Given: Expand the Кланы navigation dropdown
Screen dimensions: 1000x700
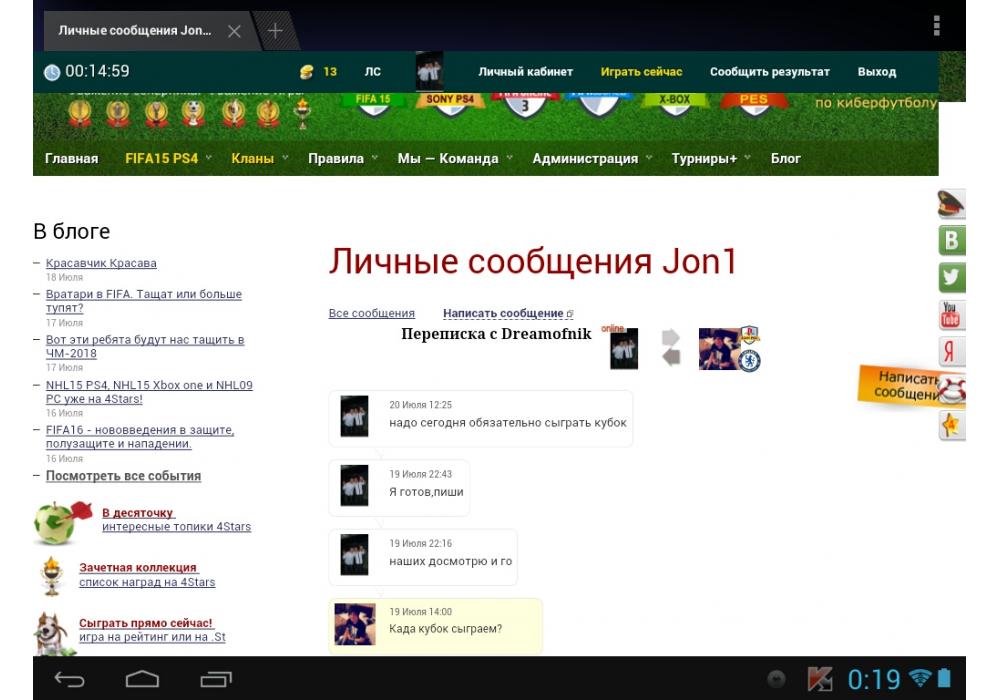Looking at the screenshot, I should (252, 158).
